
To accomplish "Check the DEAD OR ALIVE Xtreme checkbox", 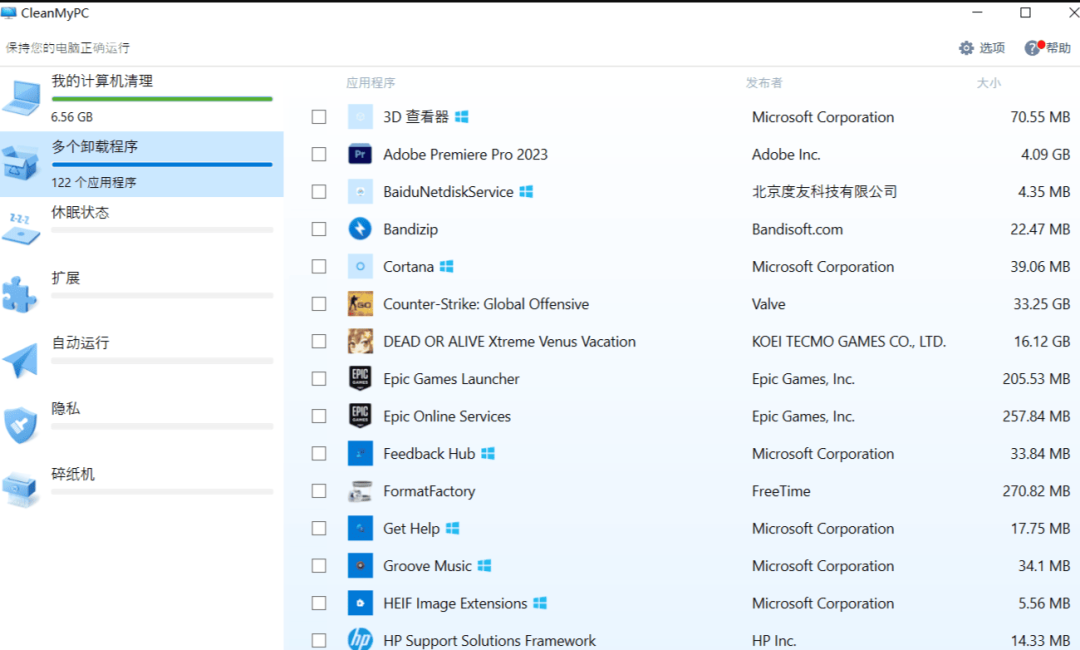I will pyautogui.click(x=319, y=341).
